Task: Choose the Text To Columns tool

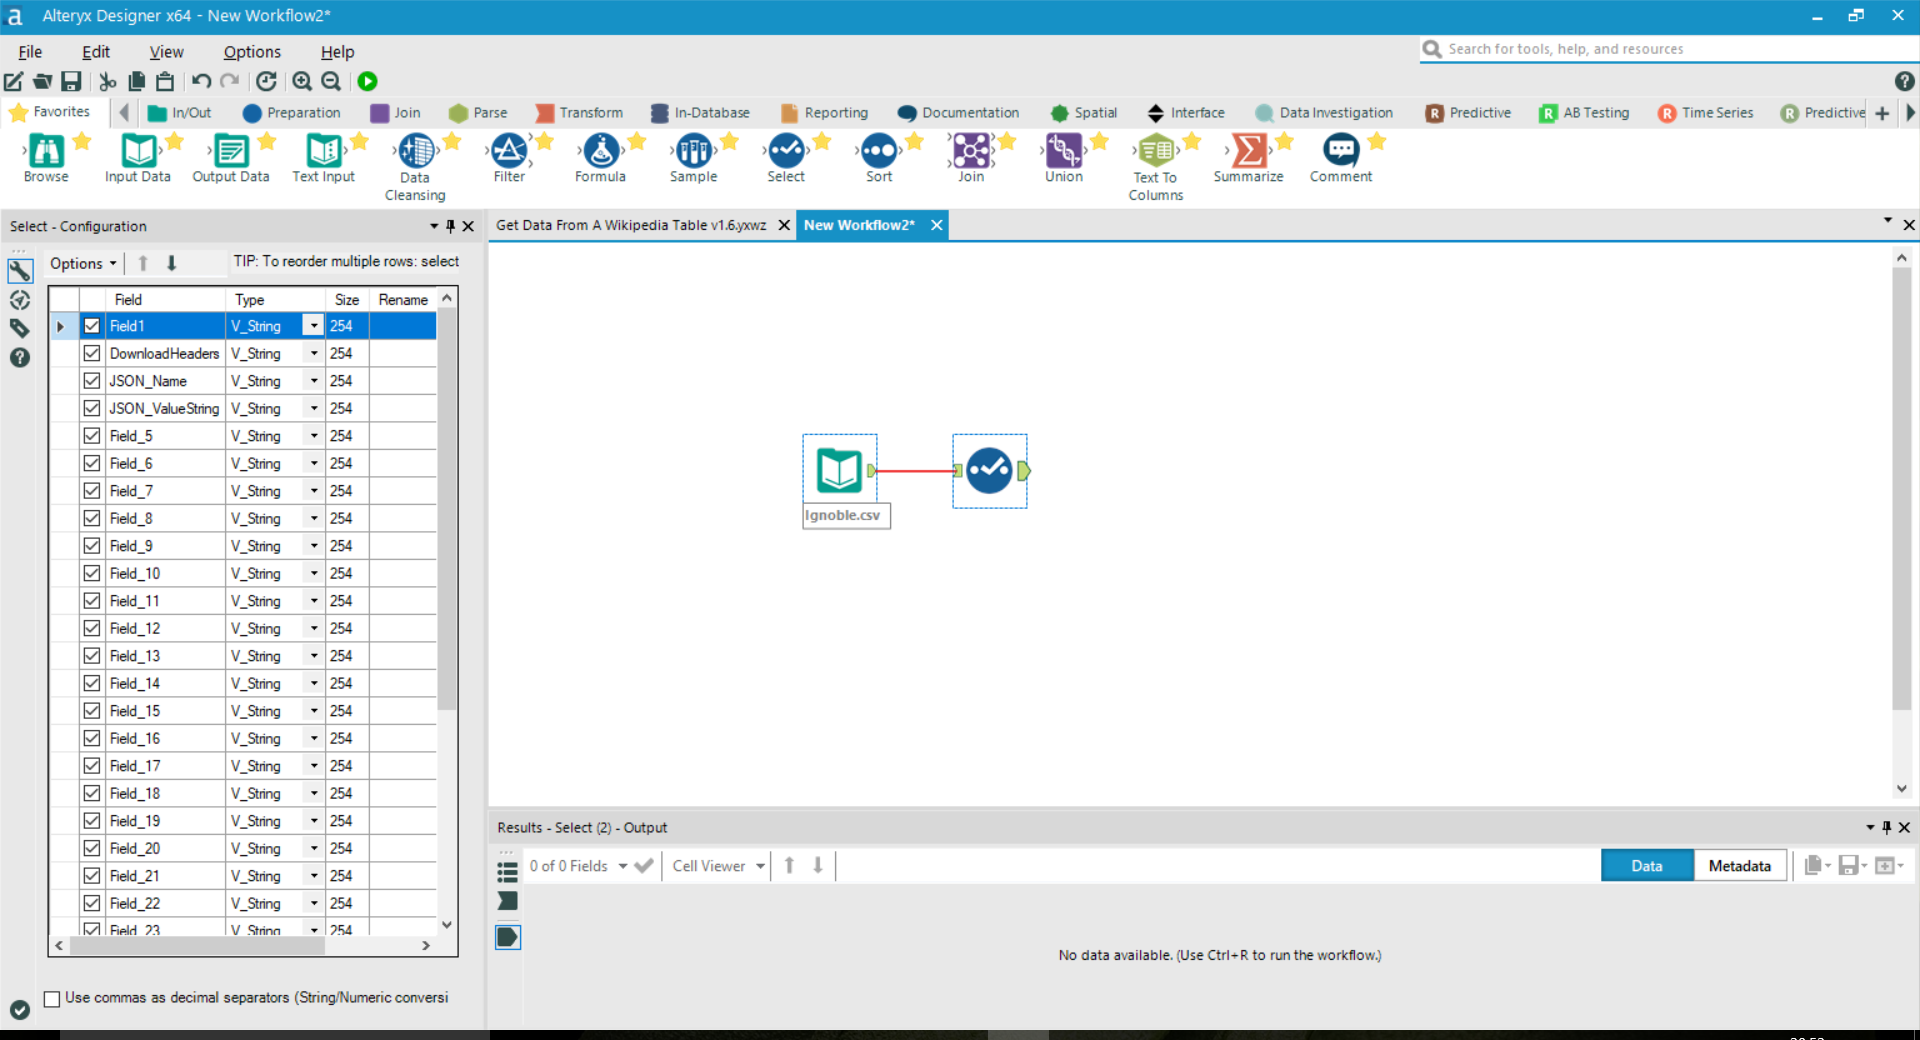Action: (x=1156, y=151)
